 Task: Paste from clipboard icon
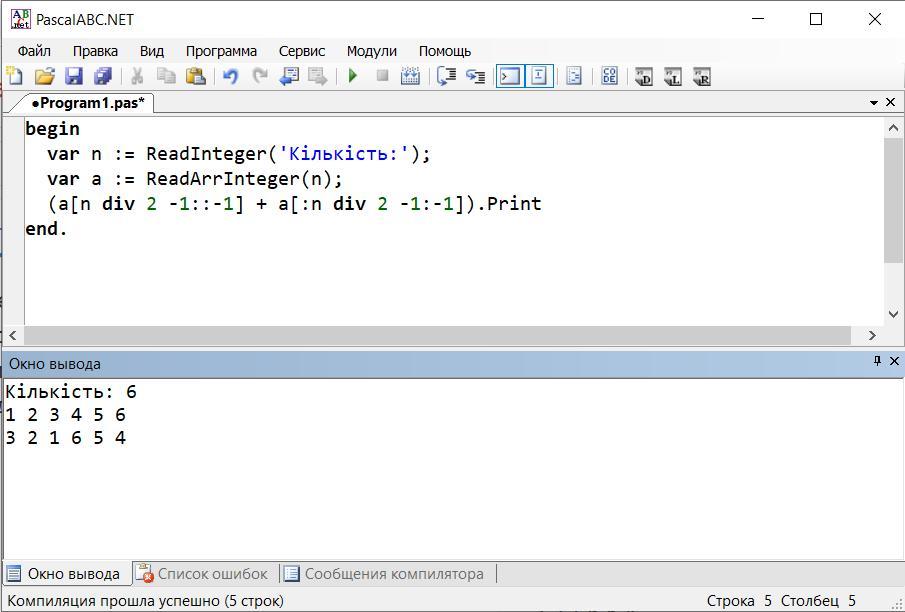(x=196, y=76)
